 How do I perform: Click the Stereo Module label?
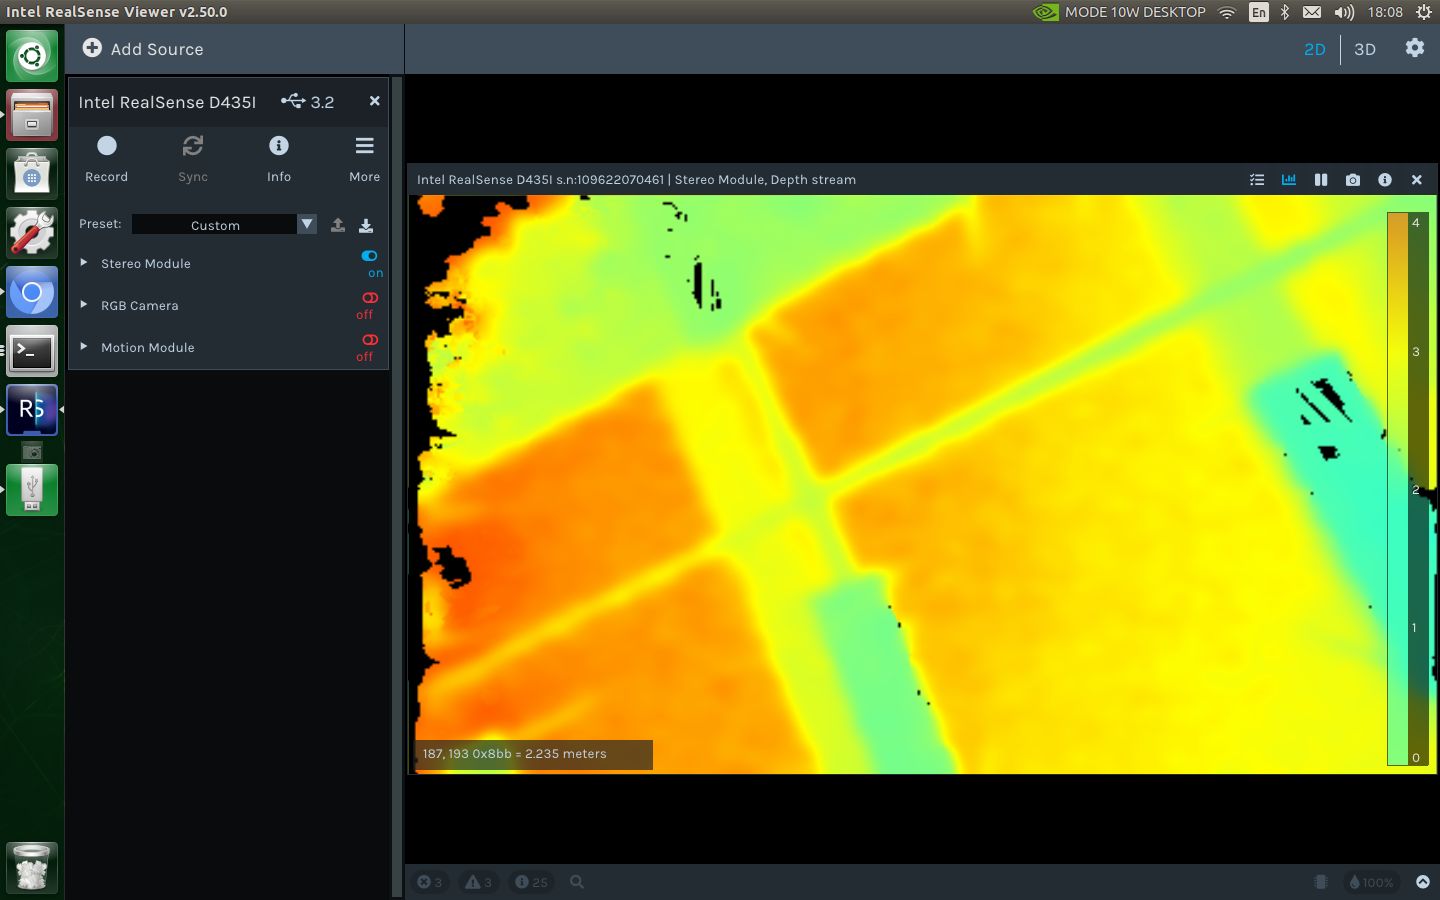146,264
